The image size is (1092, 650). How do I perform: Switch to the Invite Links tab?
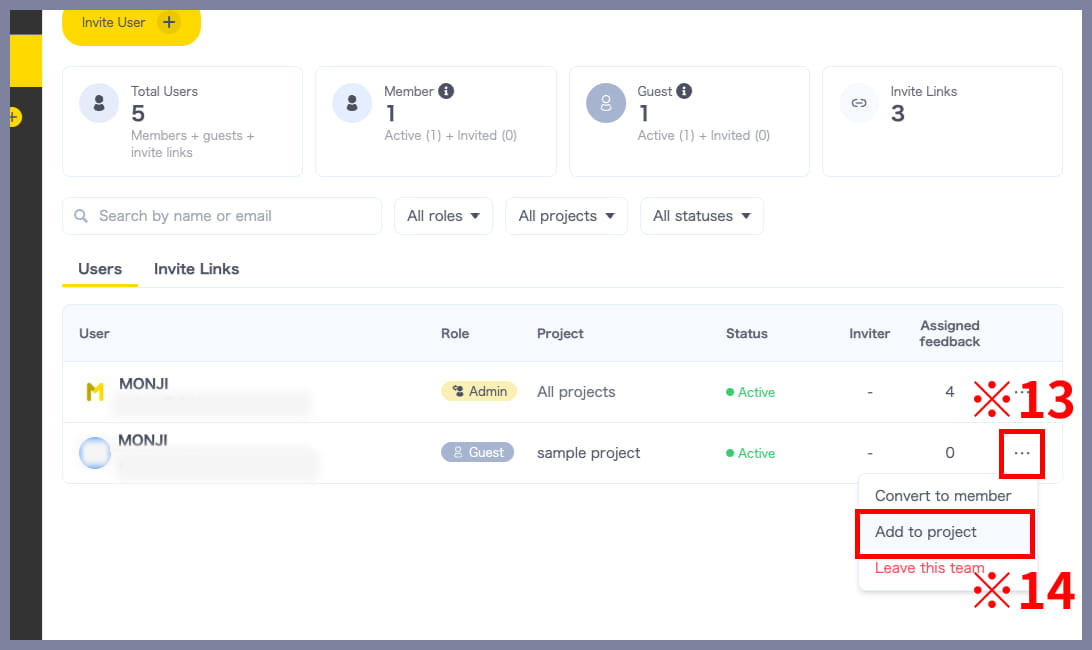click(x=196, y=269)
